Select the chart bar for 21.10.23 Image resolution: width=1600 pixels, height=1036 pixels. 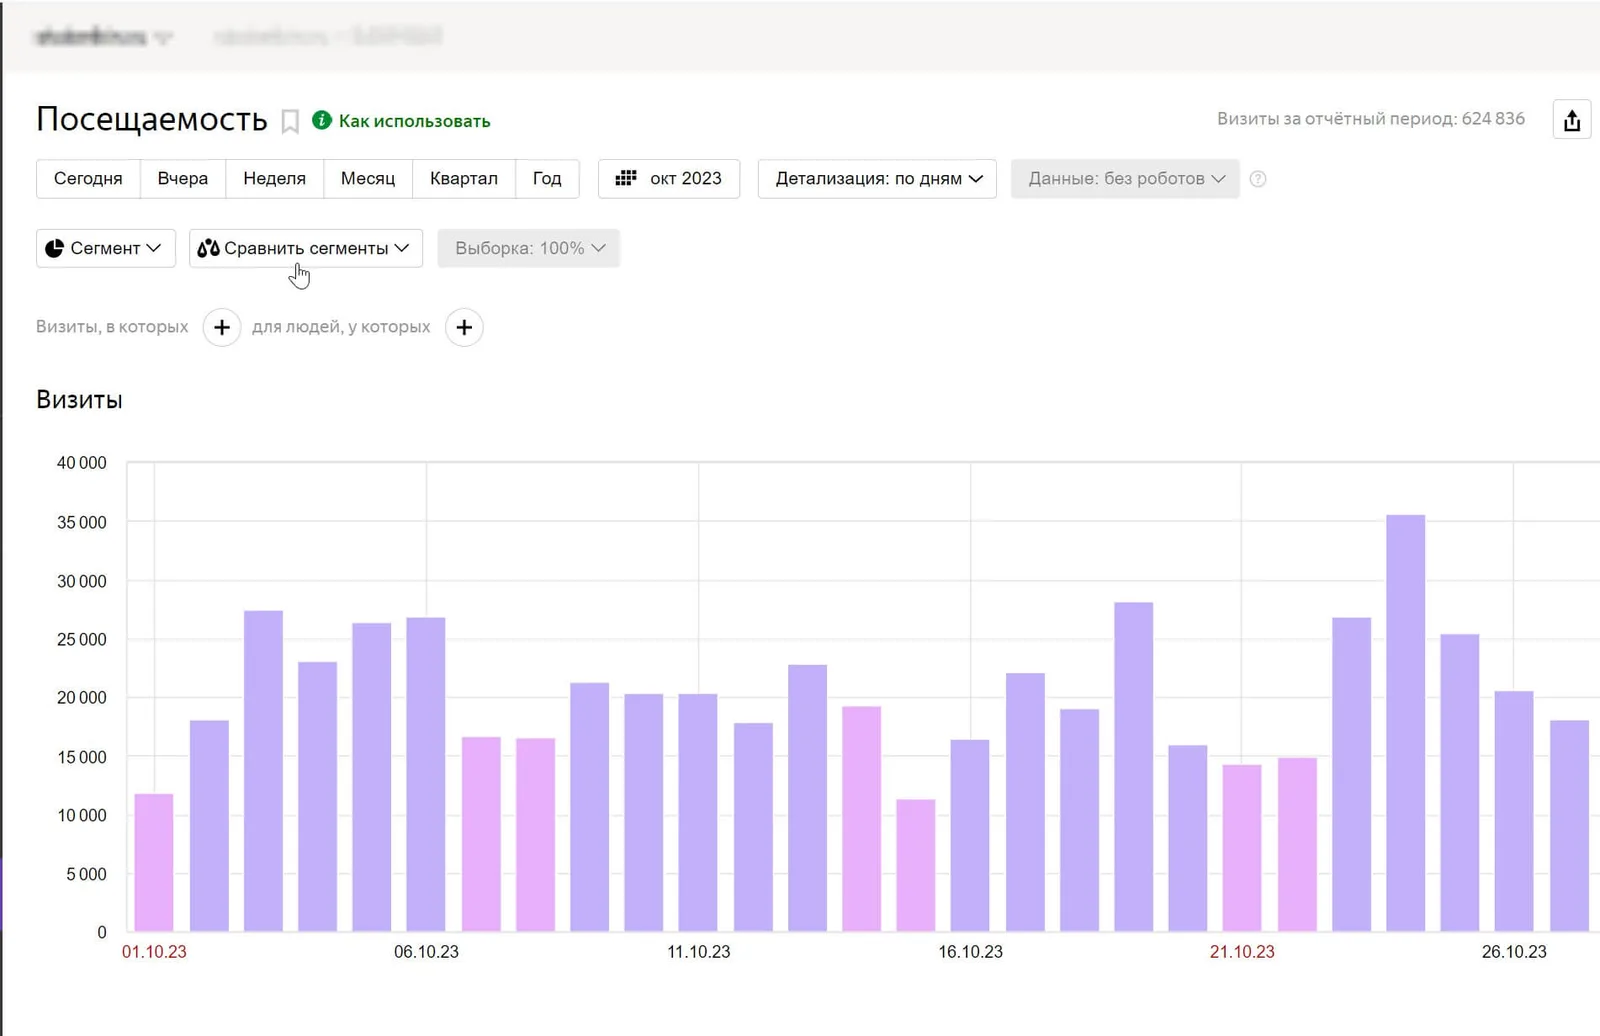(x=1242, y=848)
